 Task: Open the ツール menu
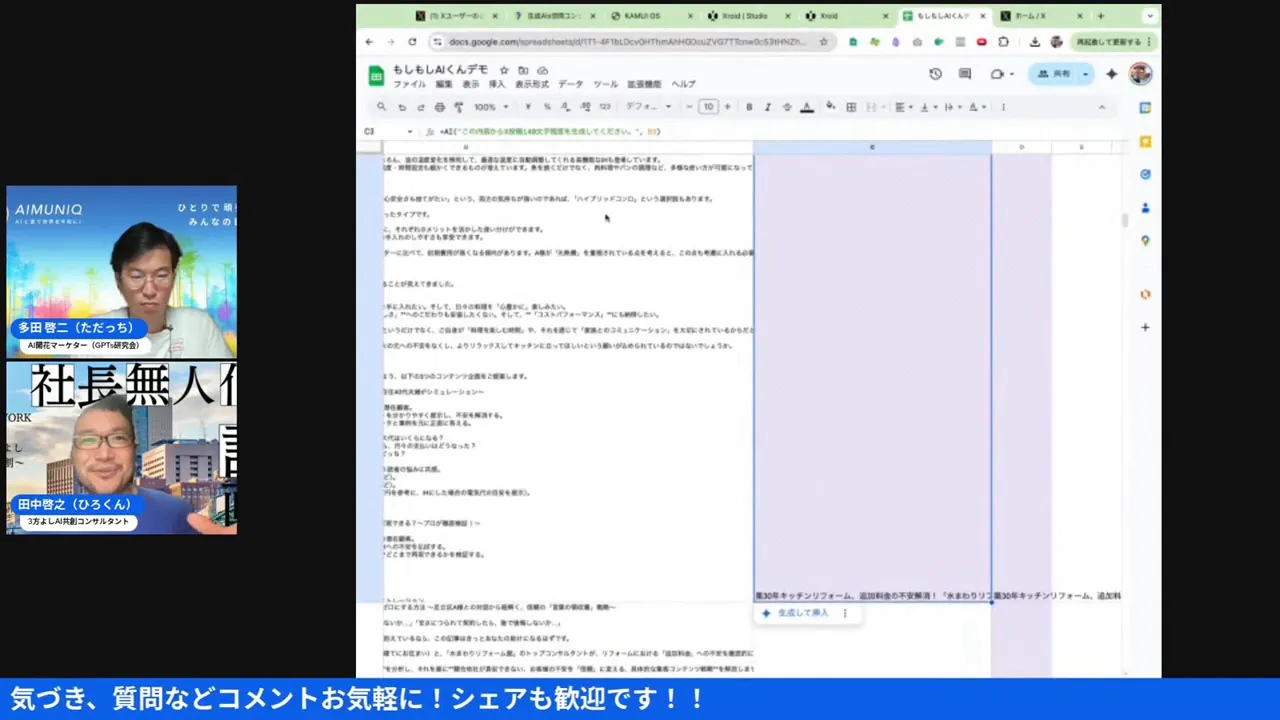tap(606, 85)
